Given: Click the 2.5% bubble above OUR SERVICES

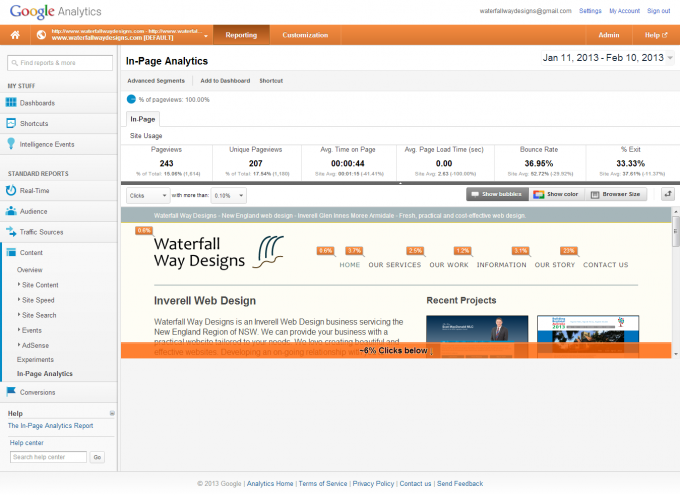Looking at the screenshot, I should [x=415, y=251].
